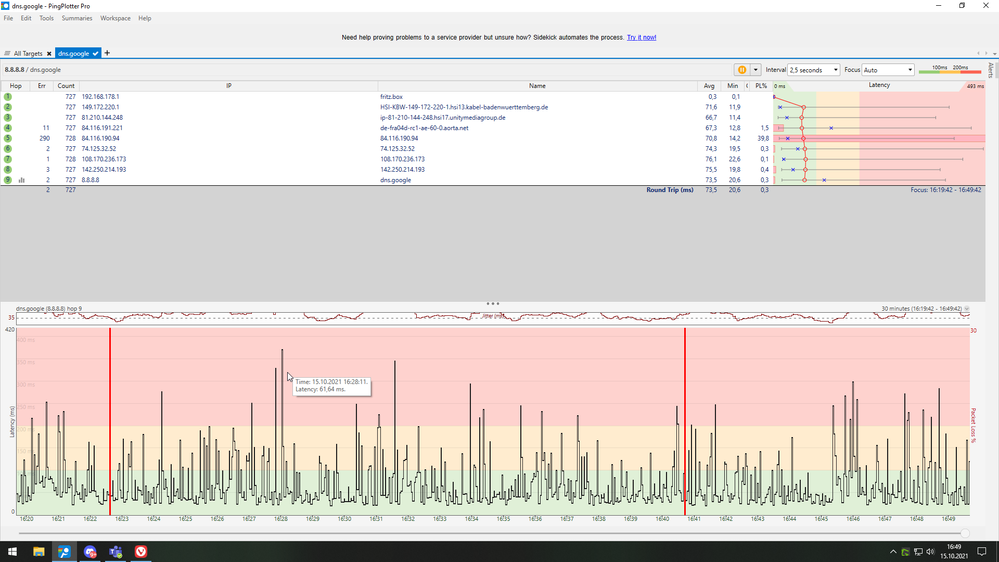The image size is (999, 562).
Task: Switch to the All Targets tab
Action: (x=27, y=53)
